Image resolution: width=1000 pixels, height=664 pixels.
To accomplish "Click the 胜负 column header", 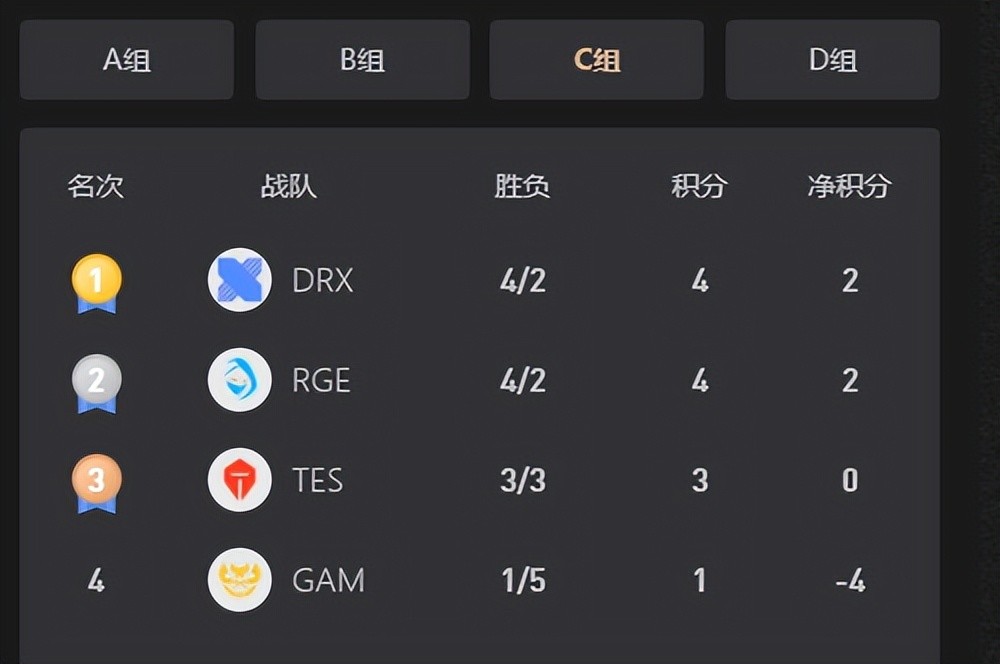I will pyautogui.click(x=522, y=186).
